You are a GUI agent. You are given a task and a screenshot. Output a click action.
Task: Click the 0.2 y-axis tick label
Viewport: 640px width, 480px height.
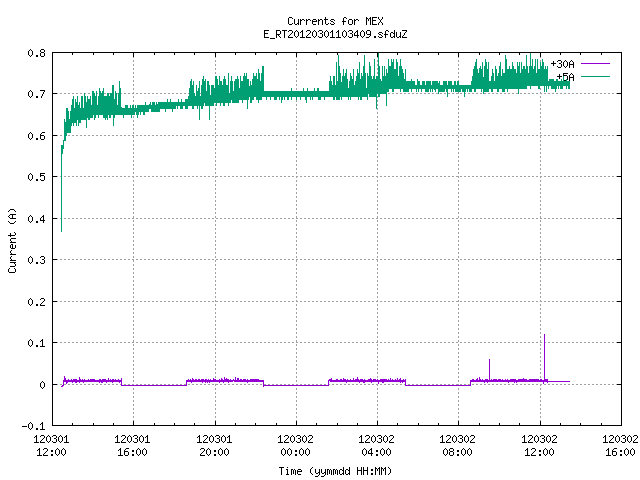[36, 302]
